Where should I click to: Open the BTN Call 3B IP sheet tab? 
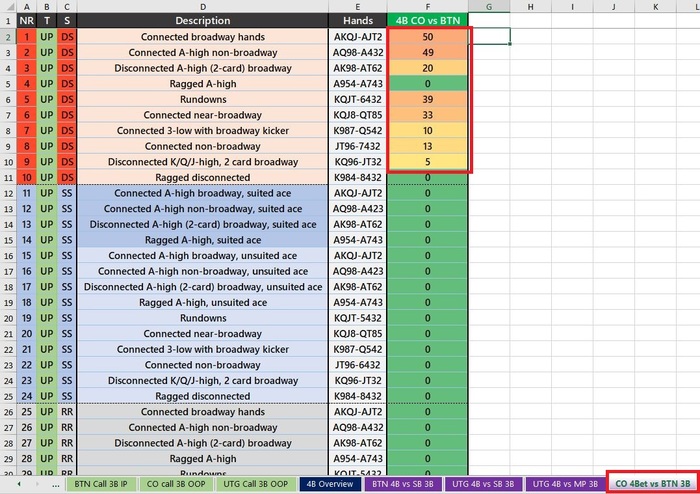[x=101, y=484]
